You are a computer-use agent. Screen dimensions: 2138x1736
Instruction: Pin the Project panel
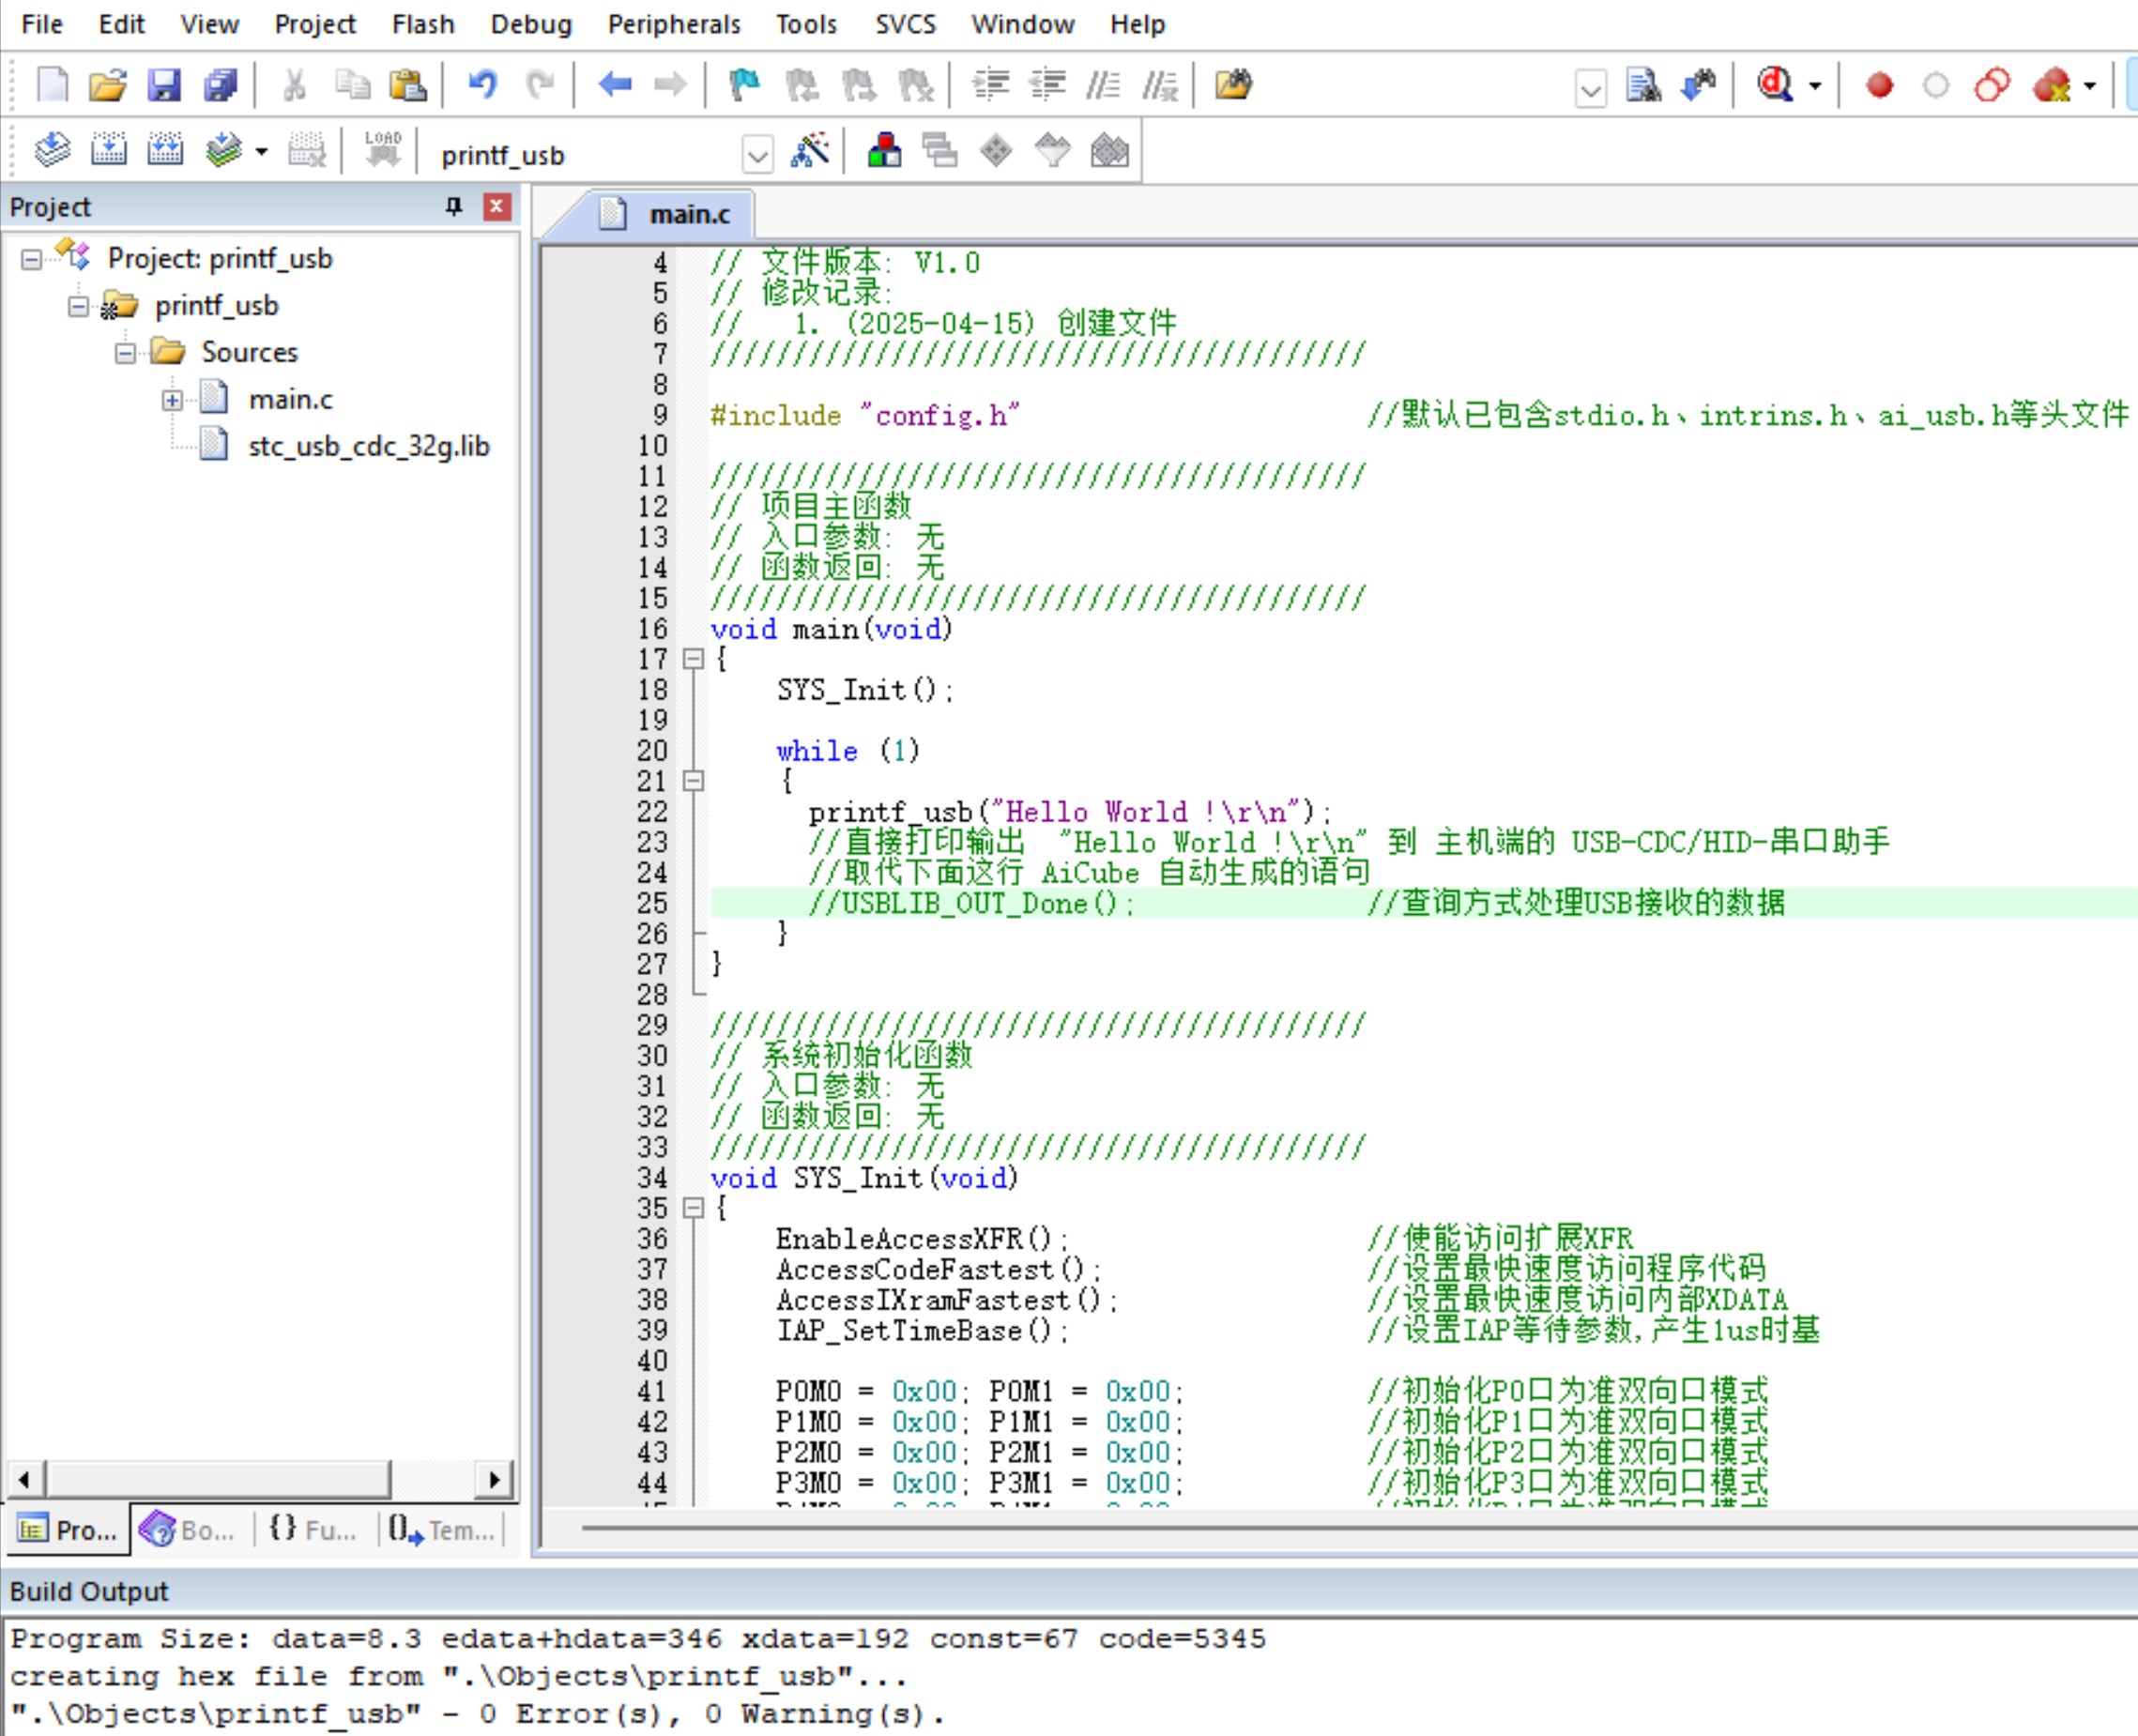pyautogui.click(x=454, y=206)
